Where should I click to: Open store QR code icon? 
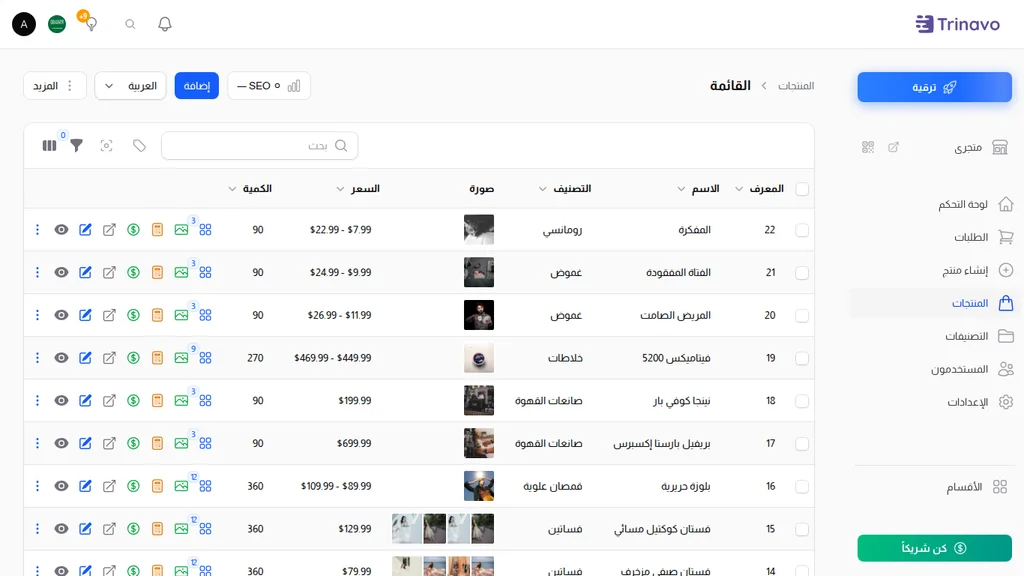[x=868, y=148]
